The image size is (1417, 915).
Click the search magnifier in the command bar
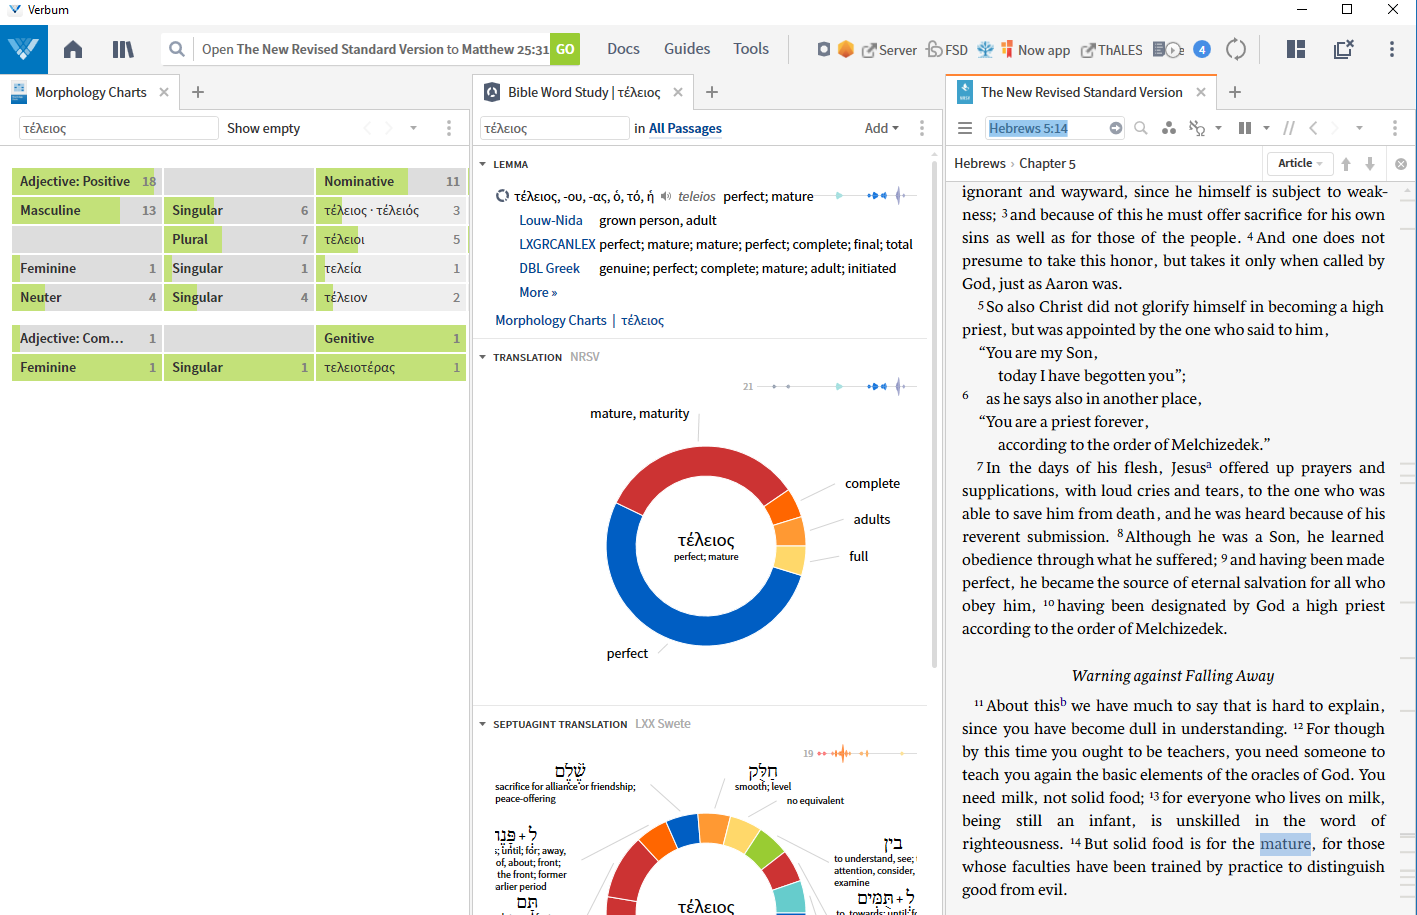pyautogui.click(x=177, y=49)
